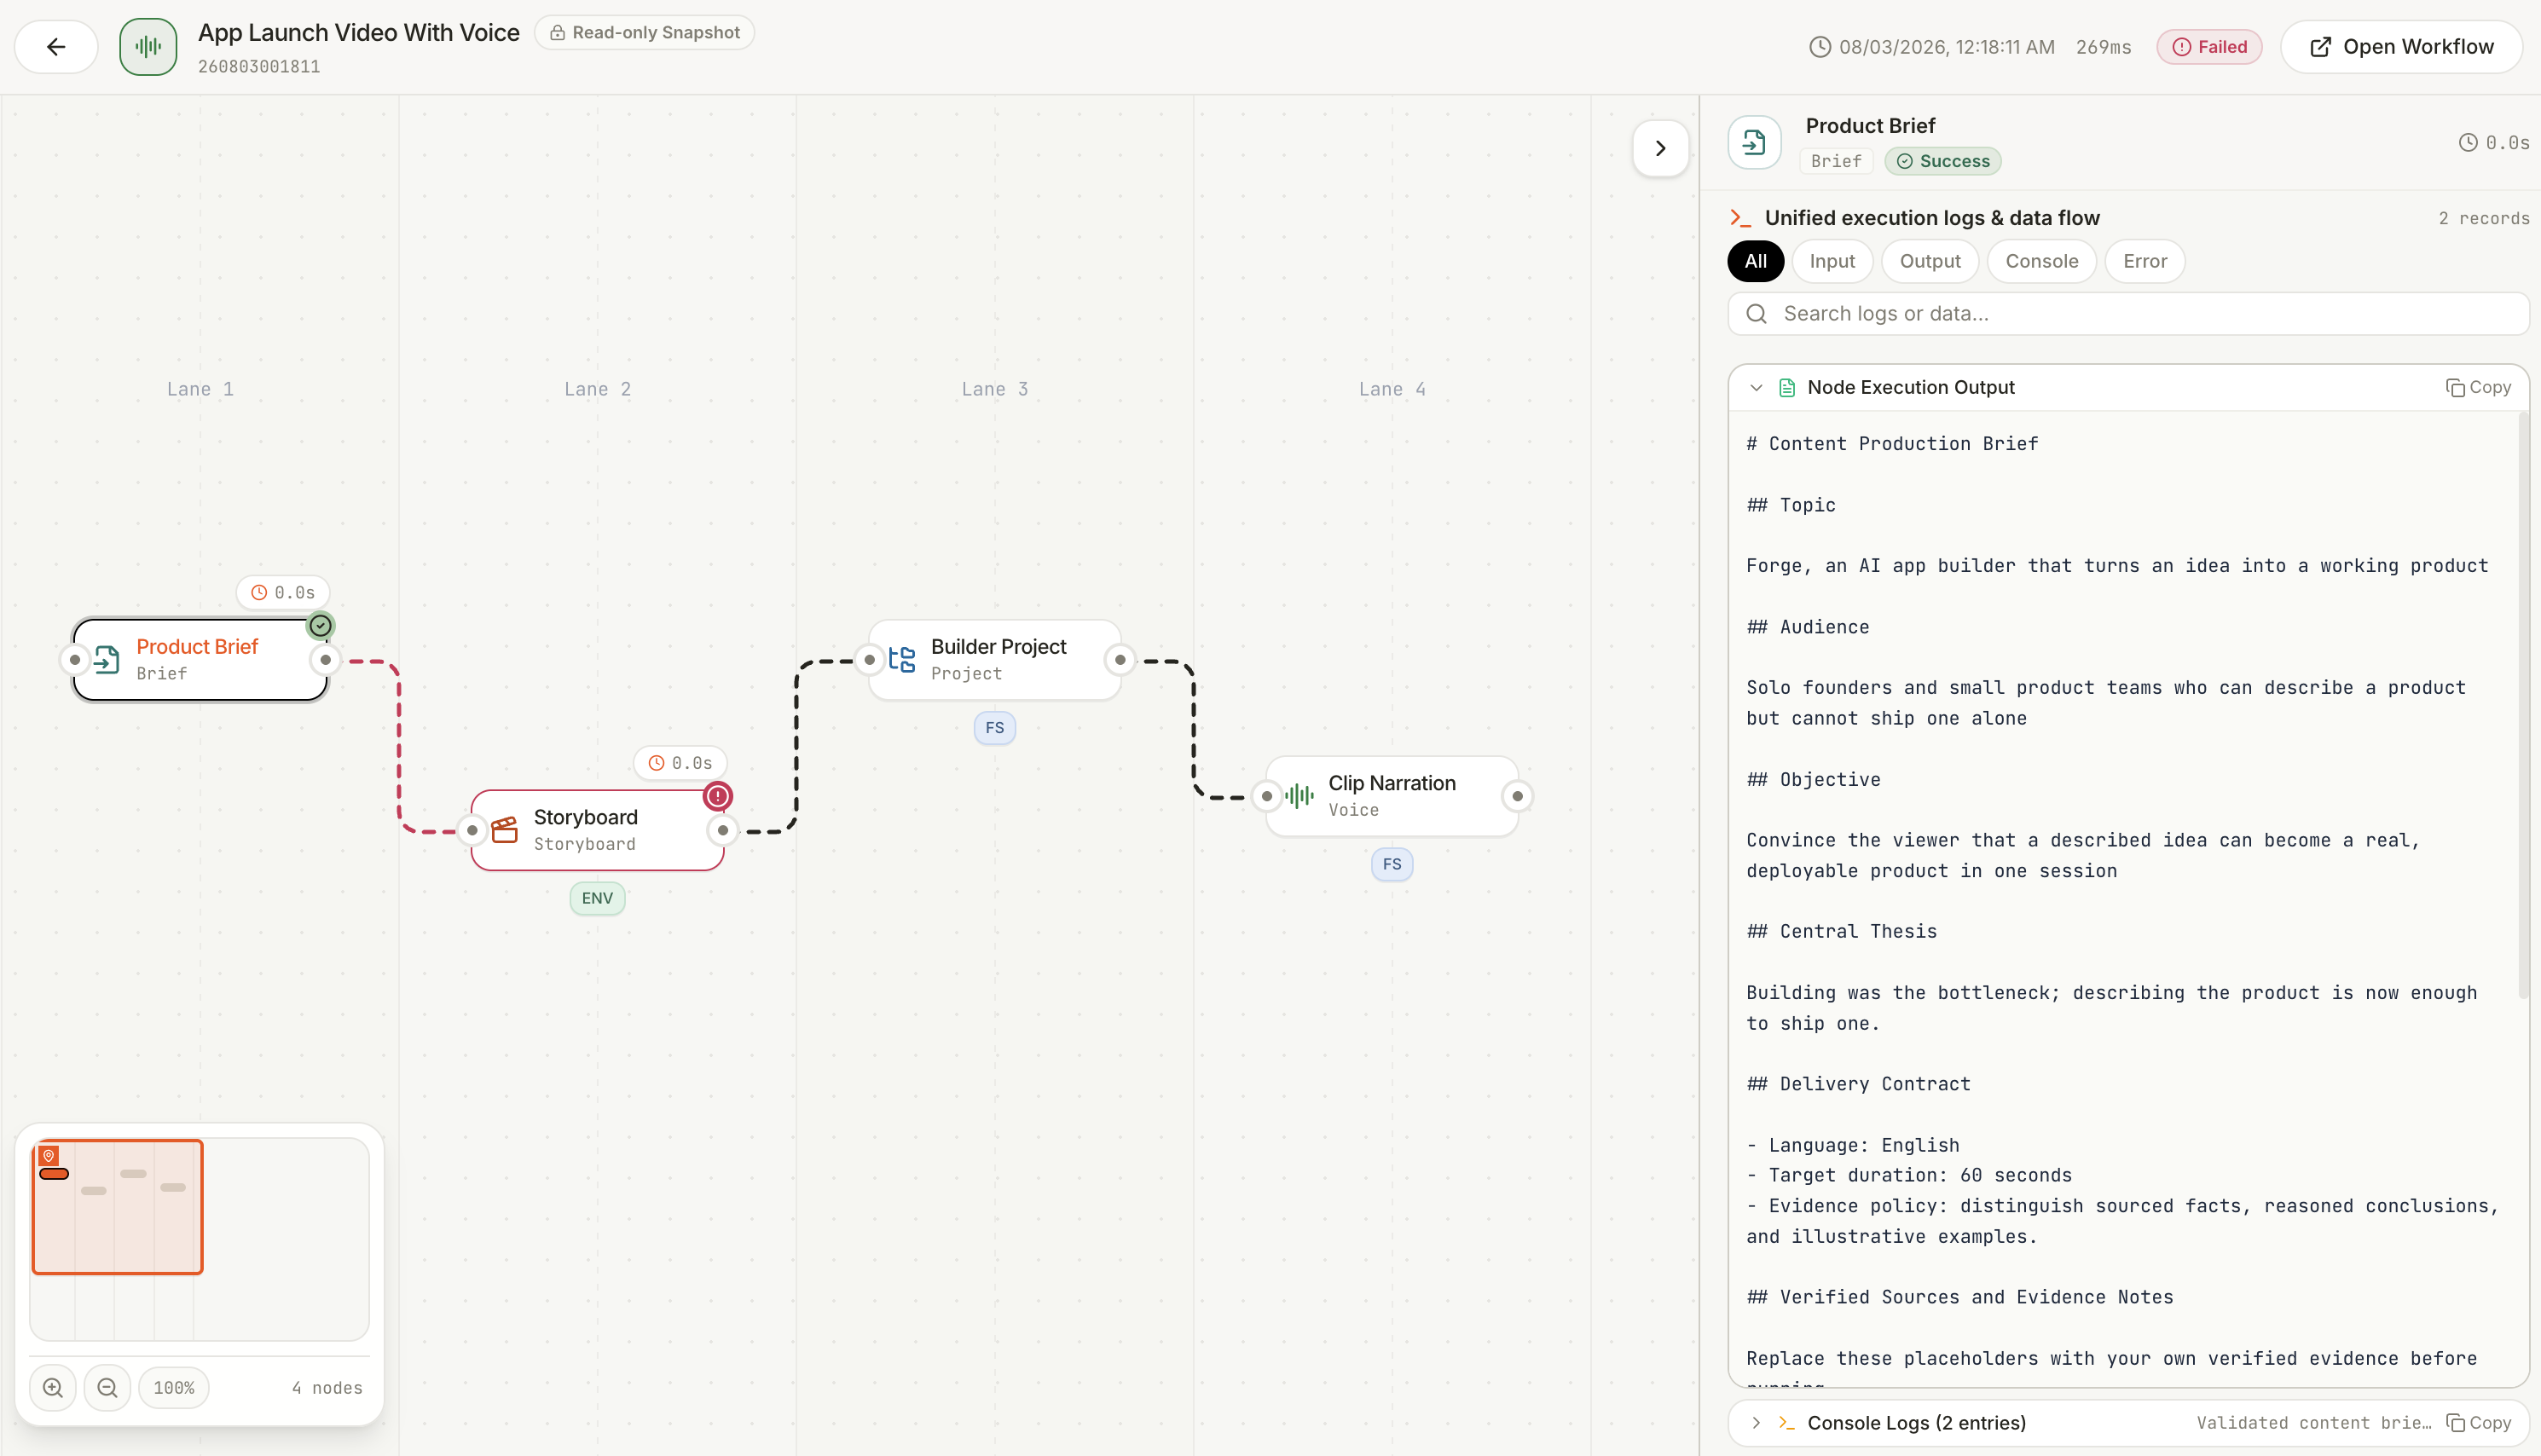2541x1456 pixels.
Task: Click the Lane 2 label
Action: tap(597, 389)
